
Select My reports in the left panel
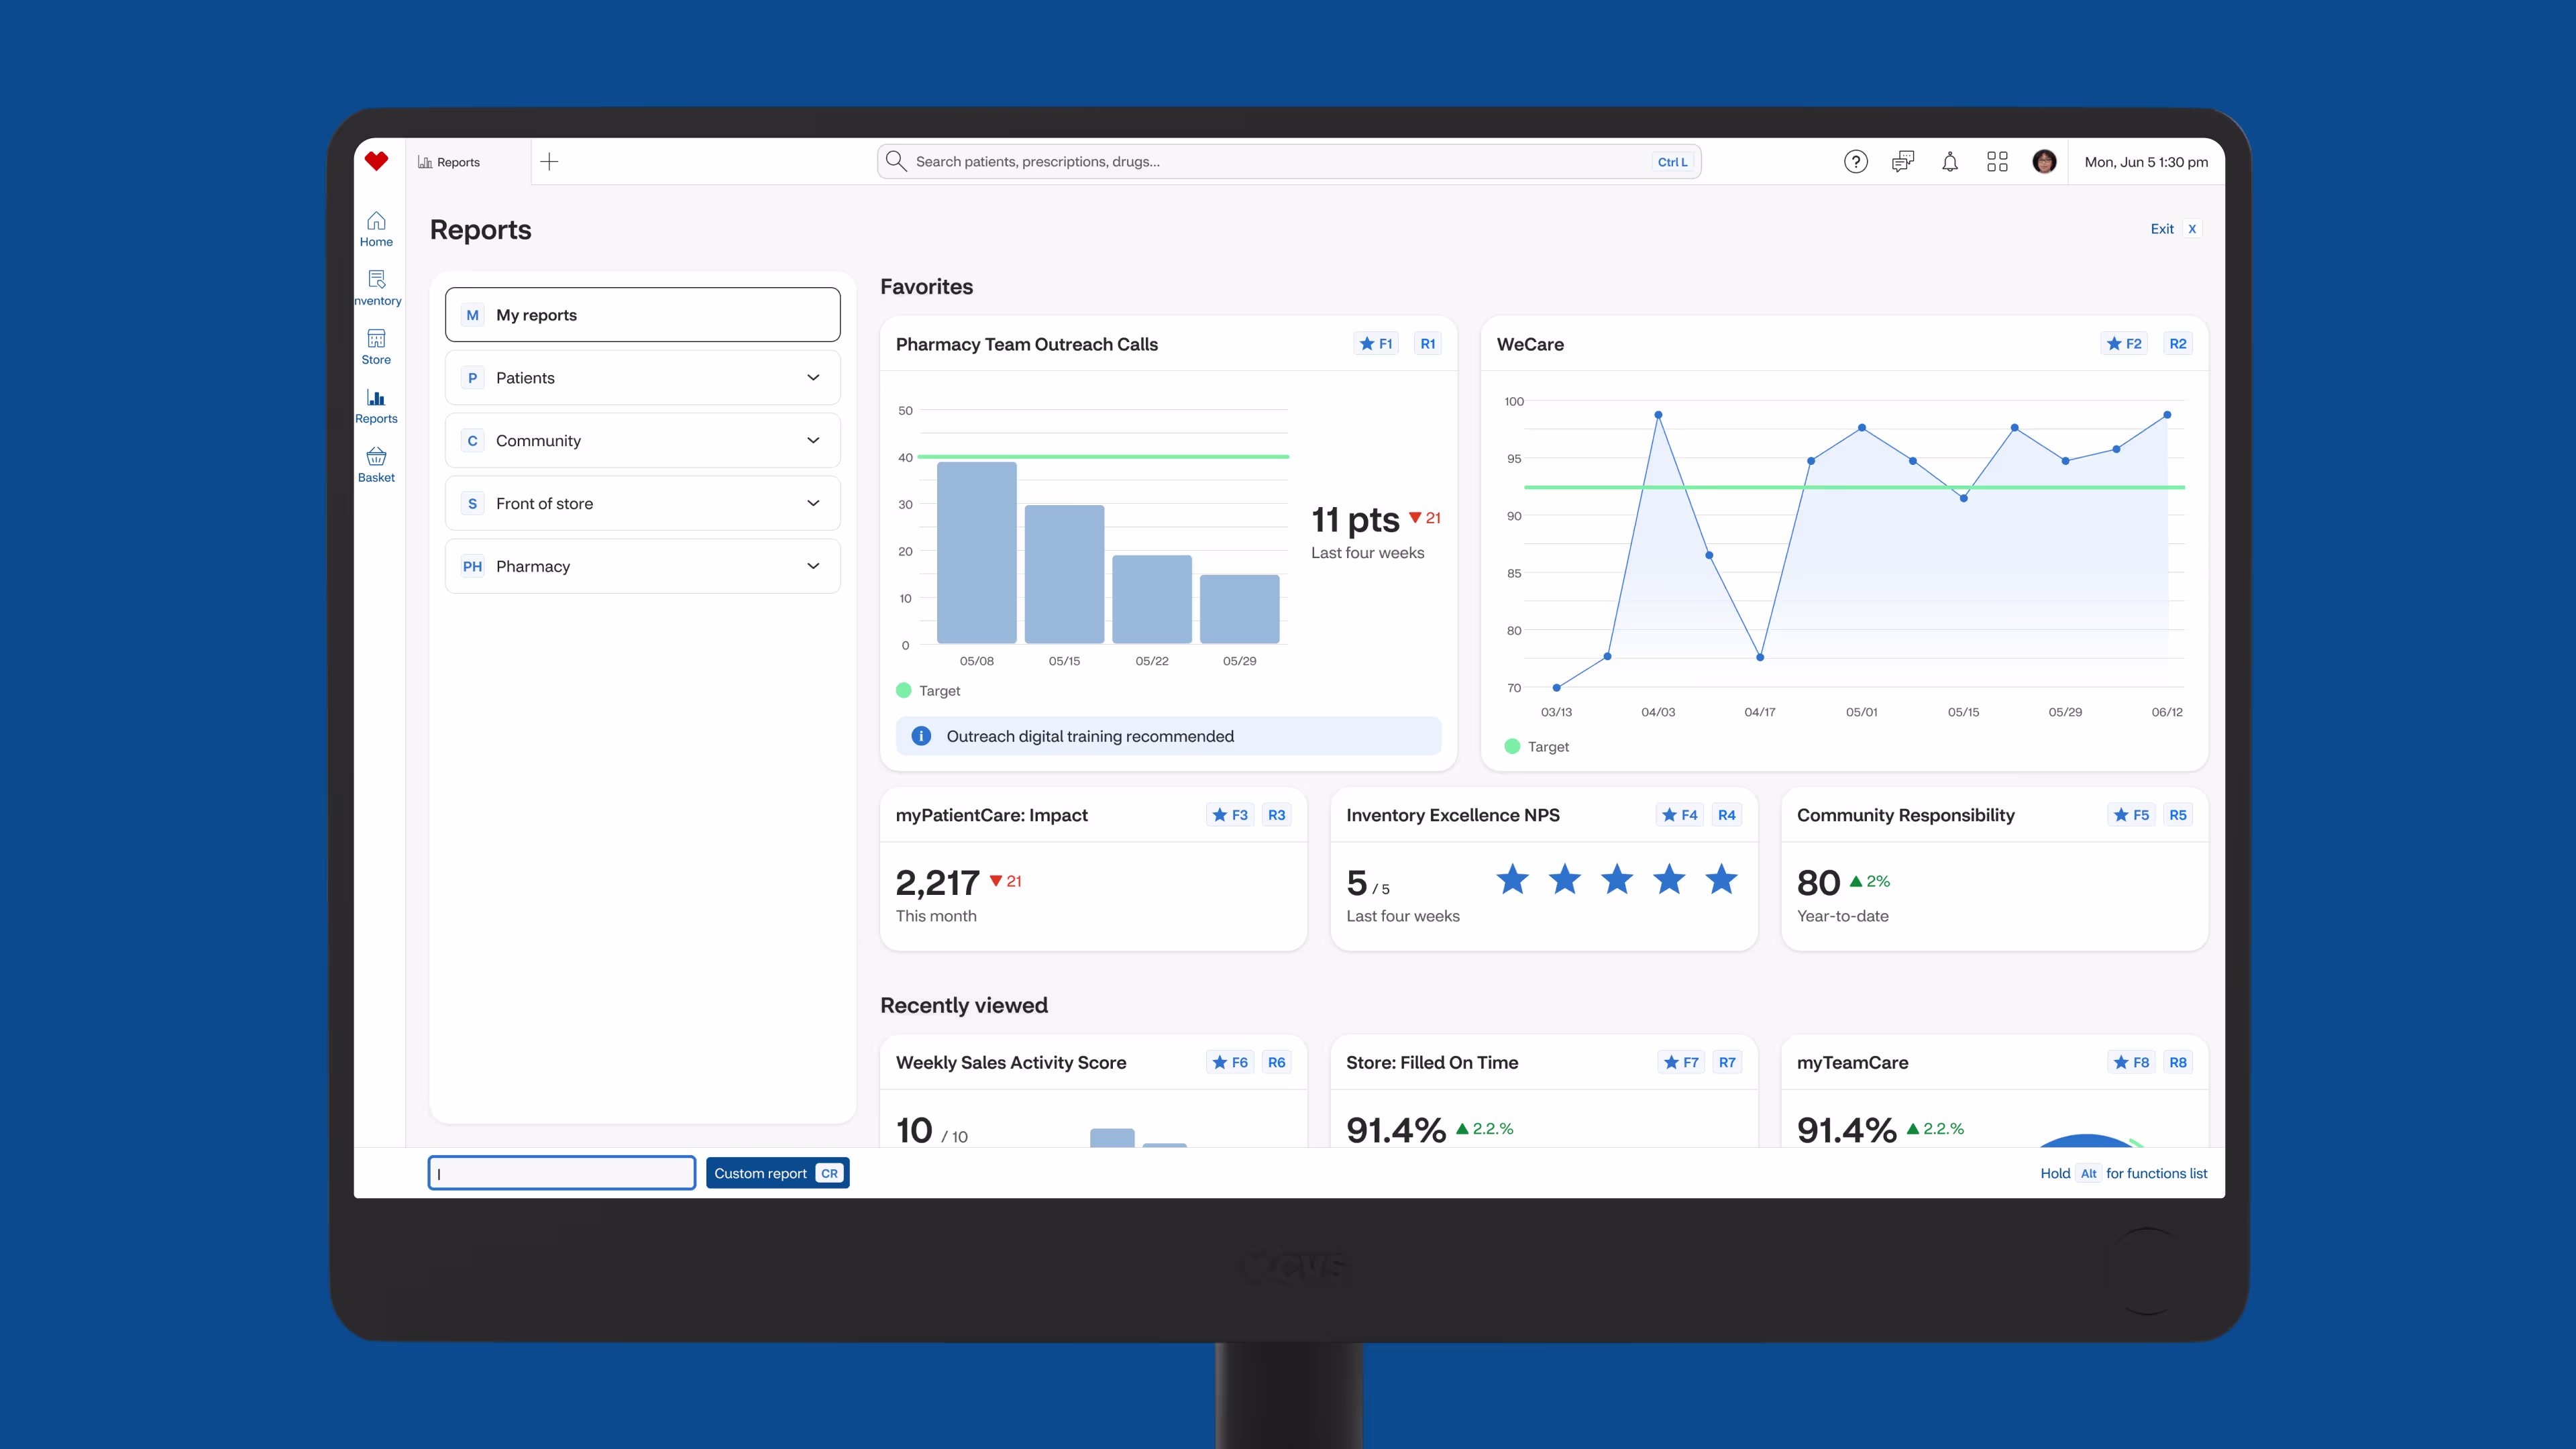click(x=642, y=315)
